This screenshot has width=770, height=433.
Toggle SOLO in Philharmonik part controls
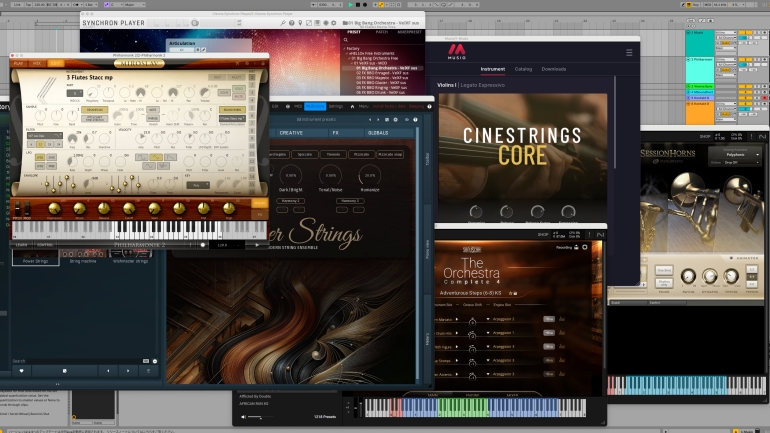[x=239, y=89]
